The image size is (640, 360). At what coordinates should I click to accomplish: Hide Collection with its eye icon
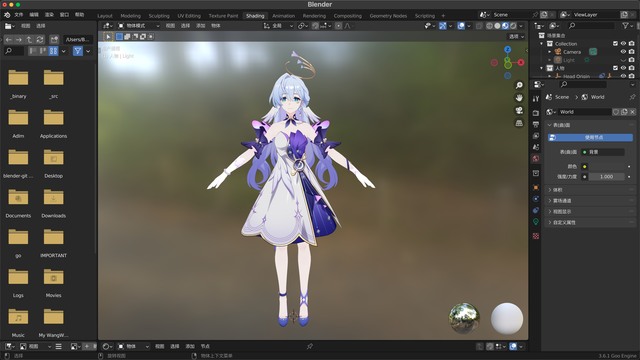pyautogui.click(x=623, y=44)
